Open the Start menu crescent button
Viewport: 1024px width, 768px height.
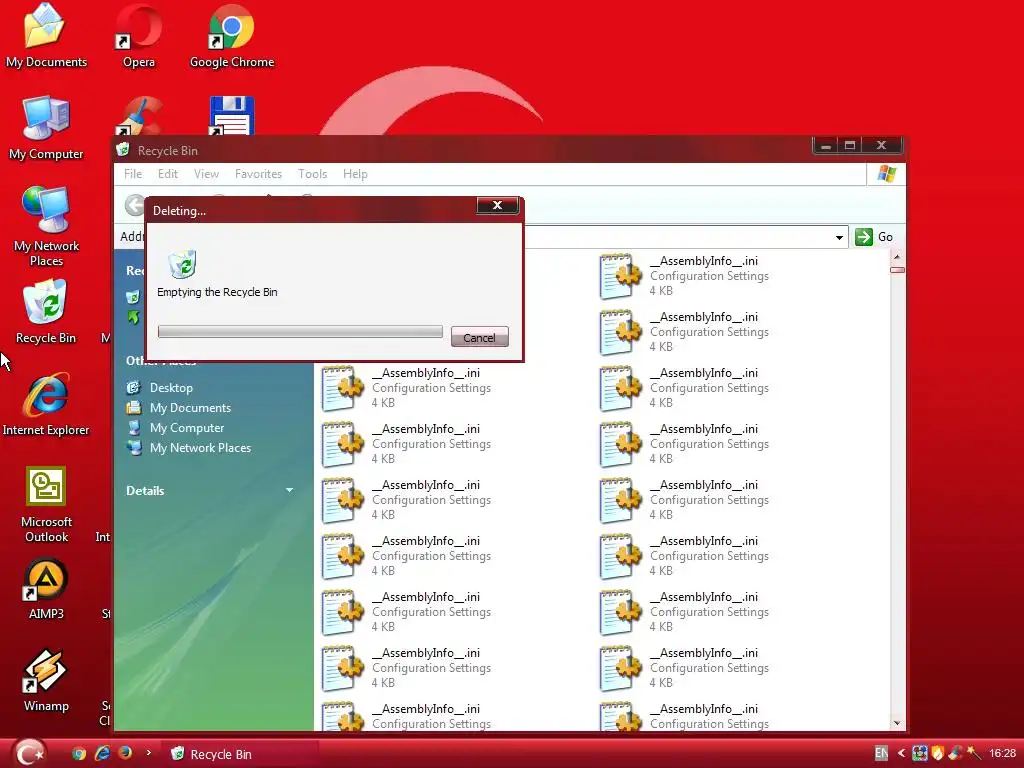click(x=29, y=752)
